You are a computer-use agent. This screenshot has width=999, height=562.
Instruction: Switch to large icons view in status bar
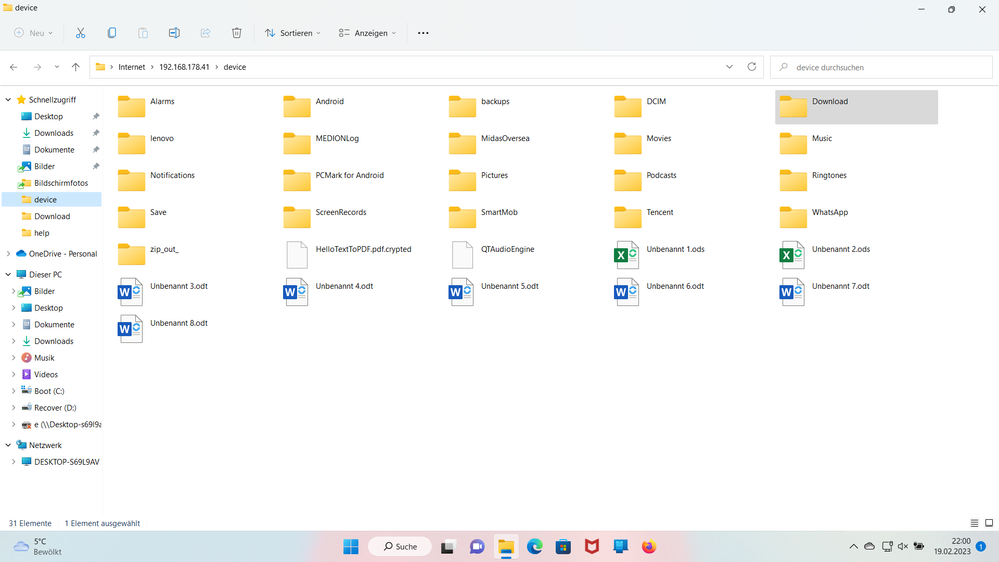(990, 523)
